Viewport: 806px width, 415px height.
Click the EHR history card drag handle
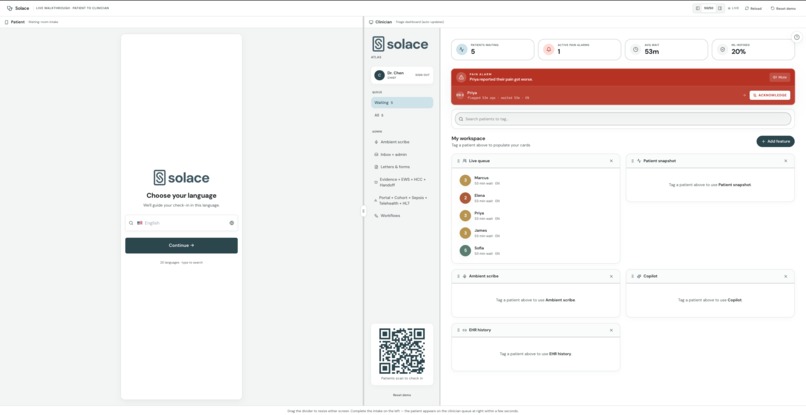[x=458, y=330]
